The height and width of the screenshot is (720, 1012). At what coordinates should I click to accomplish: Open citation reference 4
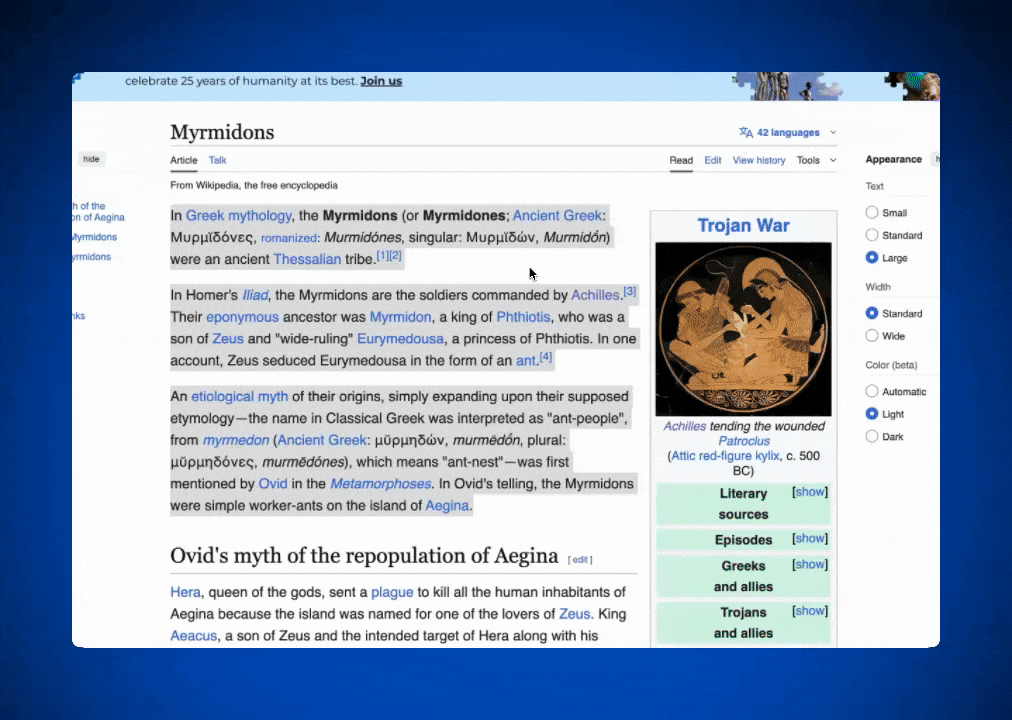(546, 356)
